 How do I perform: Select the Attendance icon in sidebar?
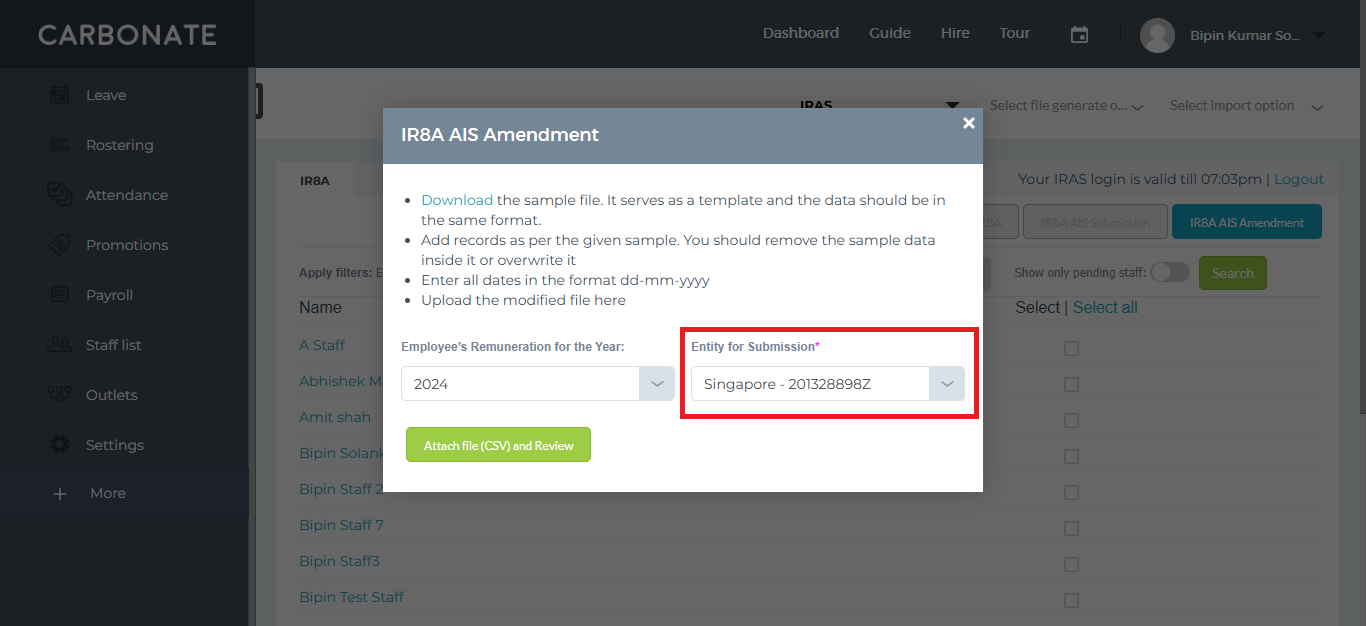[x=60, y=194]
